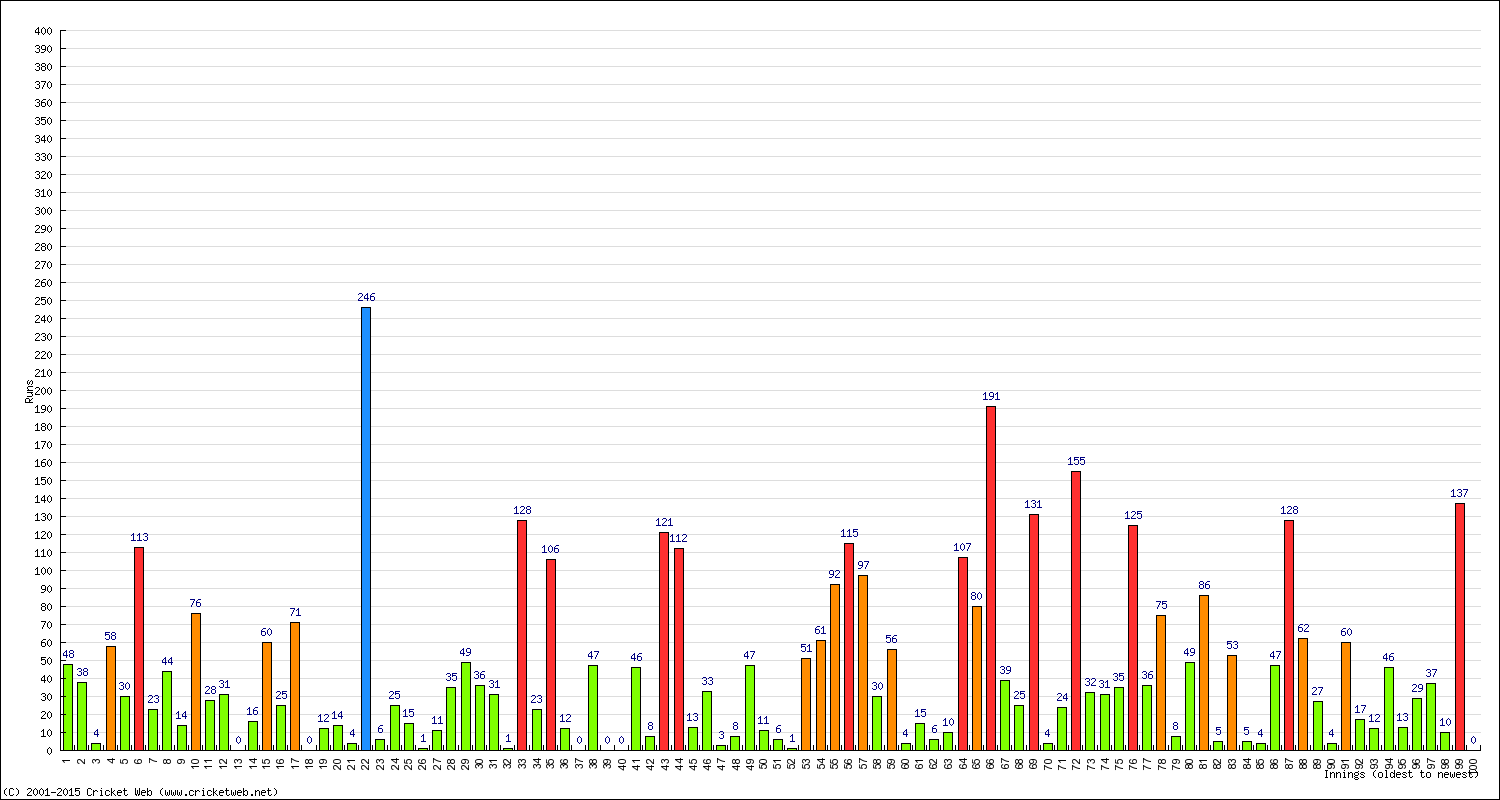Select the value label 76
1500x800 pixels.
tap(196, 604)
